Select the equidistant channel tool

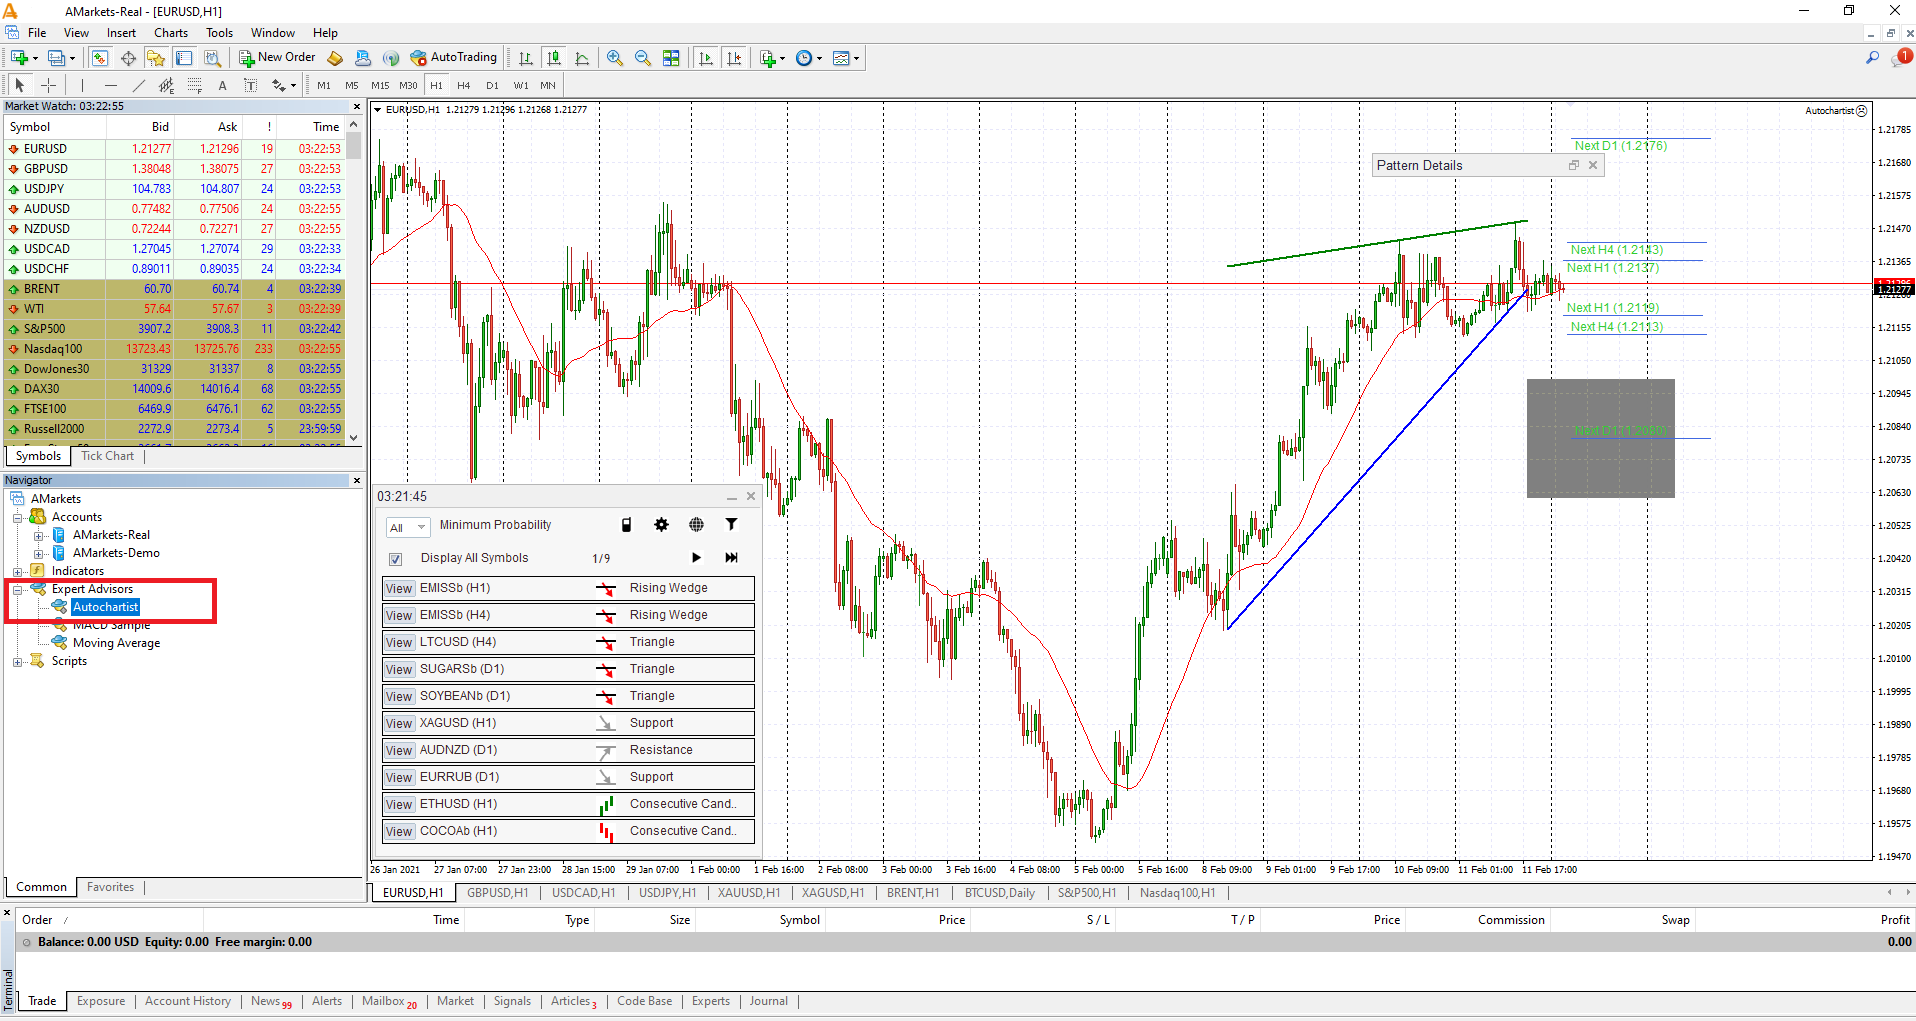coord(166,85)
